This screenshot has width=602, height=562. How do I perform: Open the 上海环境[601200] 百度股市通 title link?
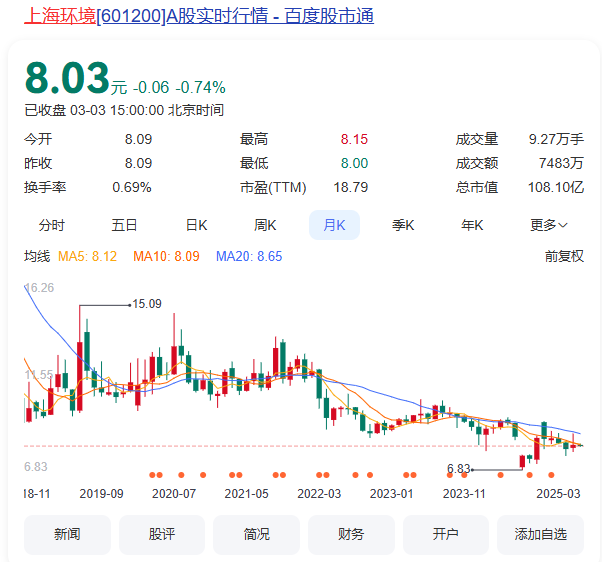tap(199, 16)
